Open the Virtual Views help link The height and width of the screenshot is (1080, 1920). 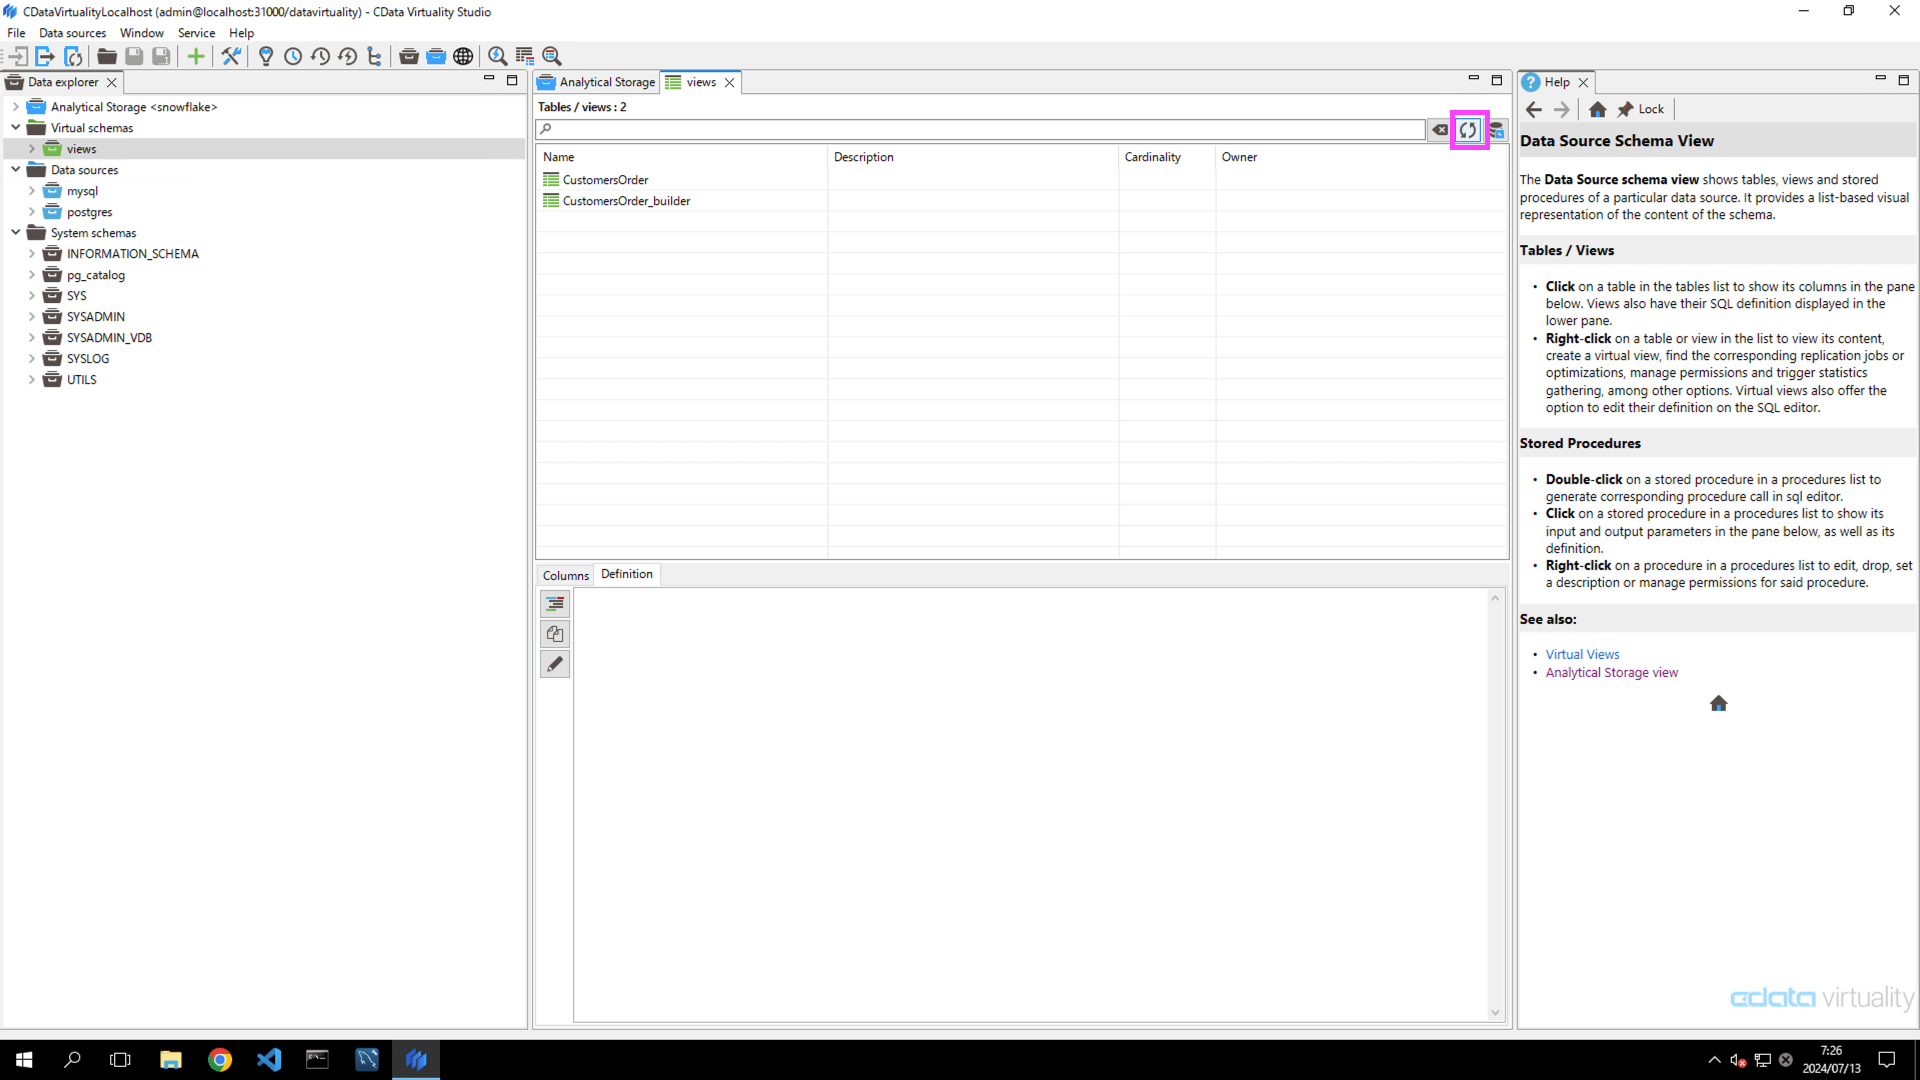(1582, 653)
